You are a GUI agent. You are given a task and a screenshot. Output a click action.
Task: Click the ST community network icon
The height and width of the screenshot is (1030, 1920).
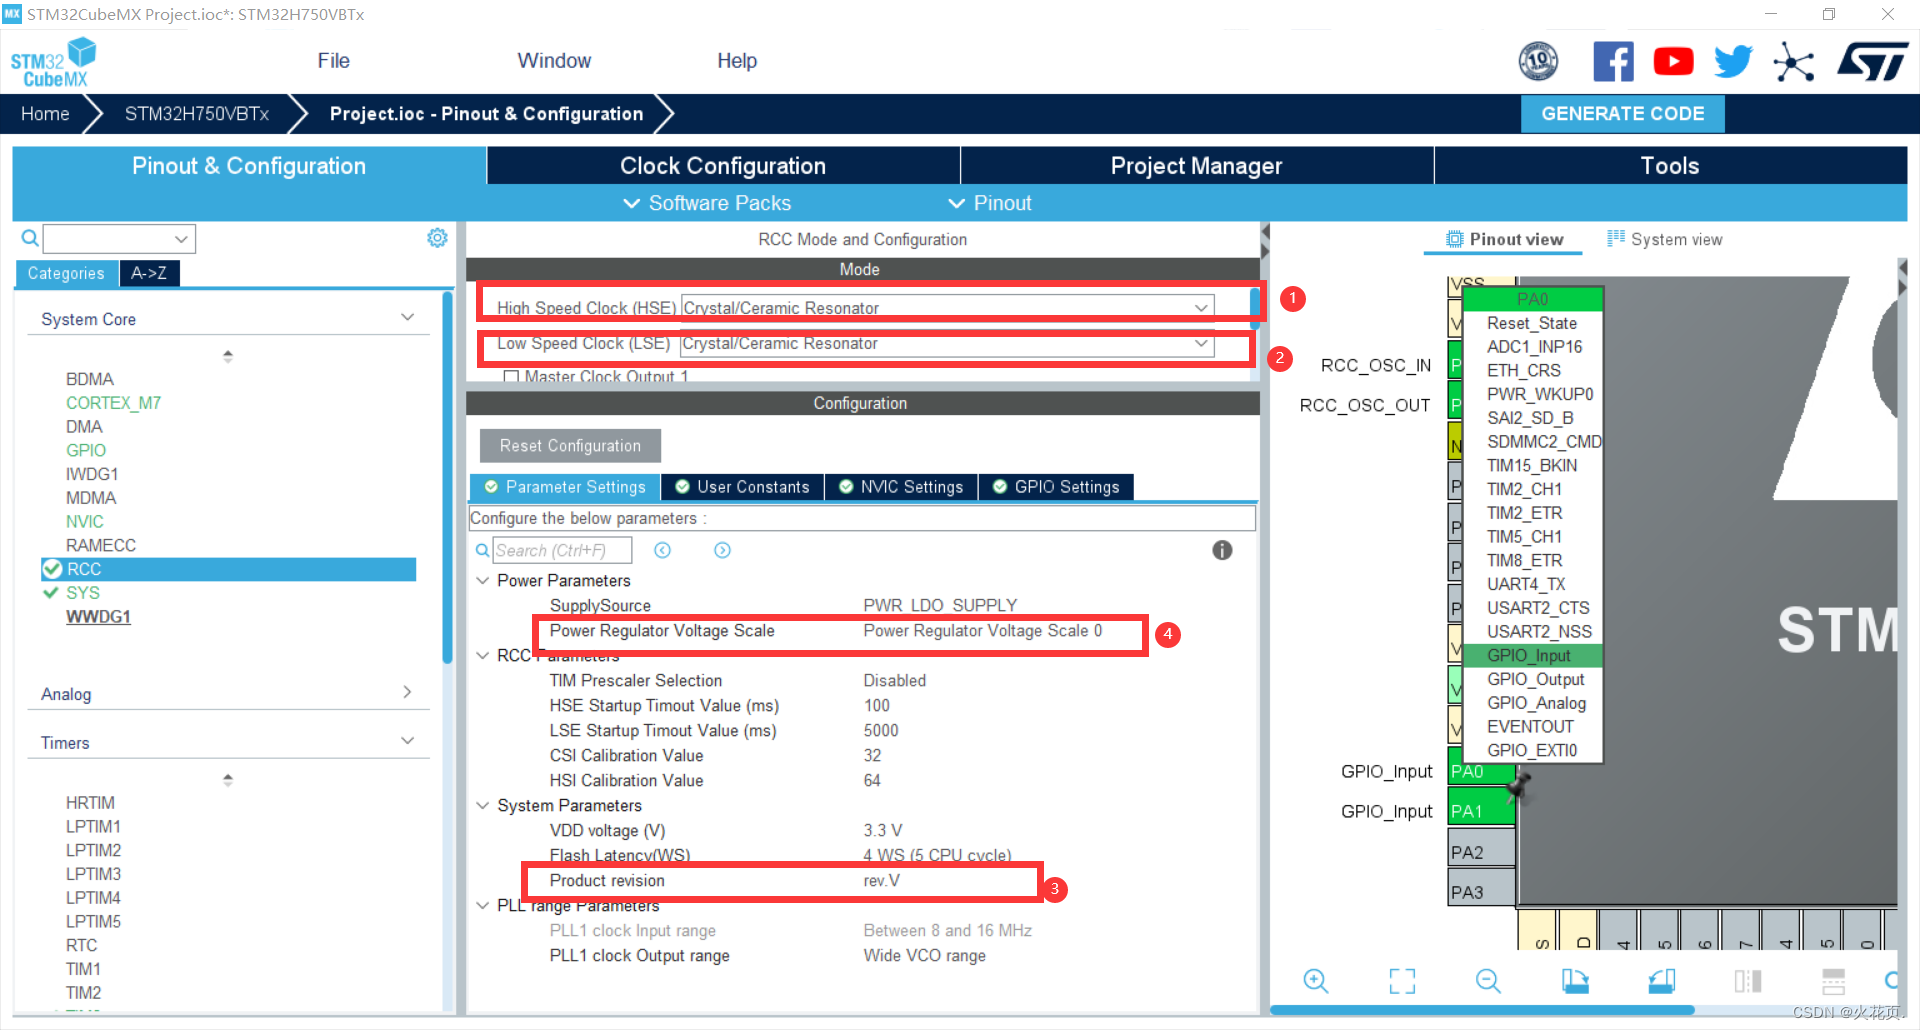pyautogui.click(x=1793, y=62)
